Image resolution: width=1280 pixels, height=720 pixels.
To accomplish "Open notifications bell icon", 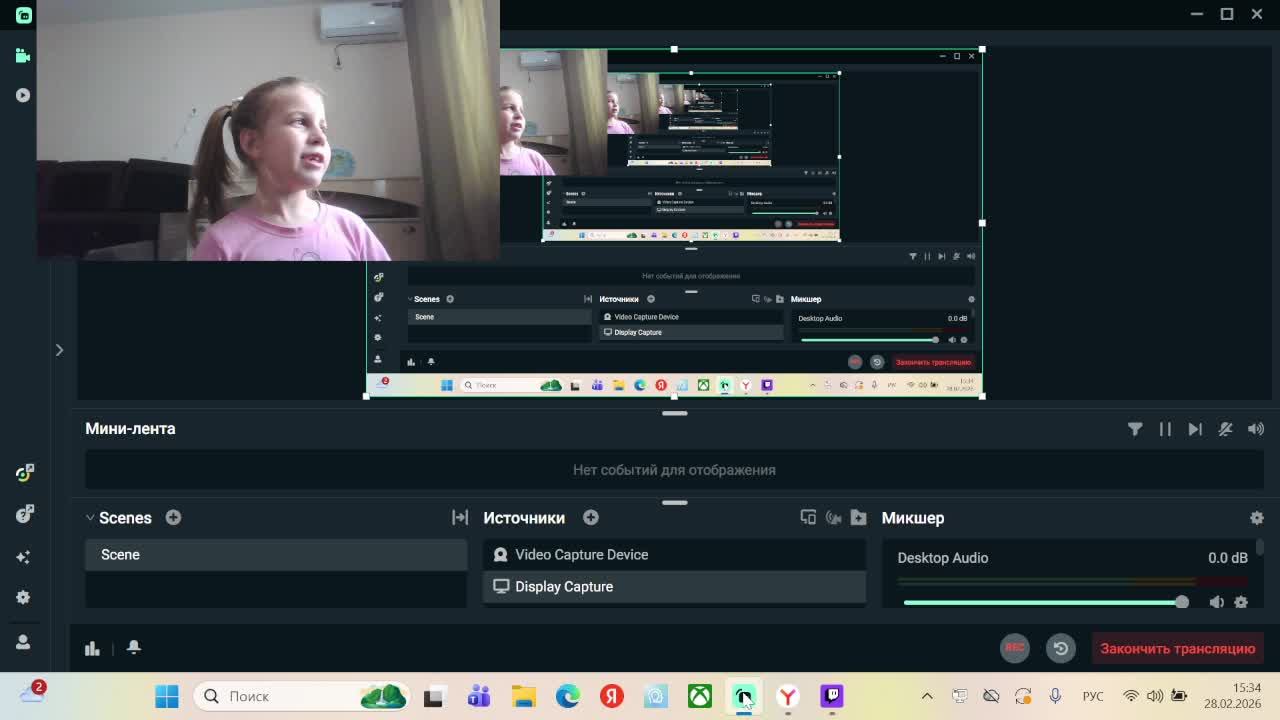I will pos(133,647).
